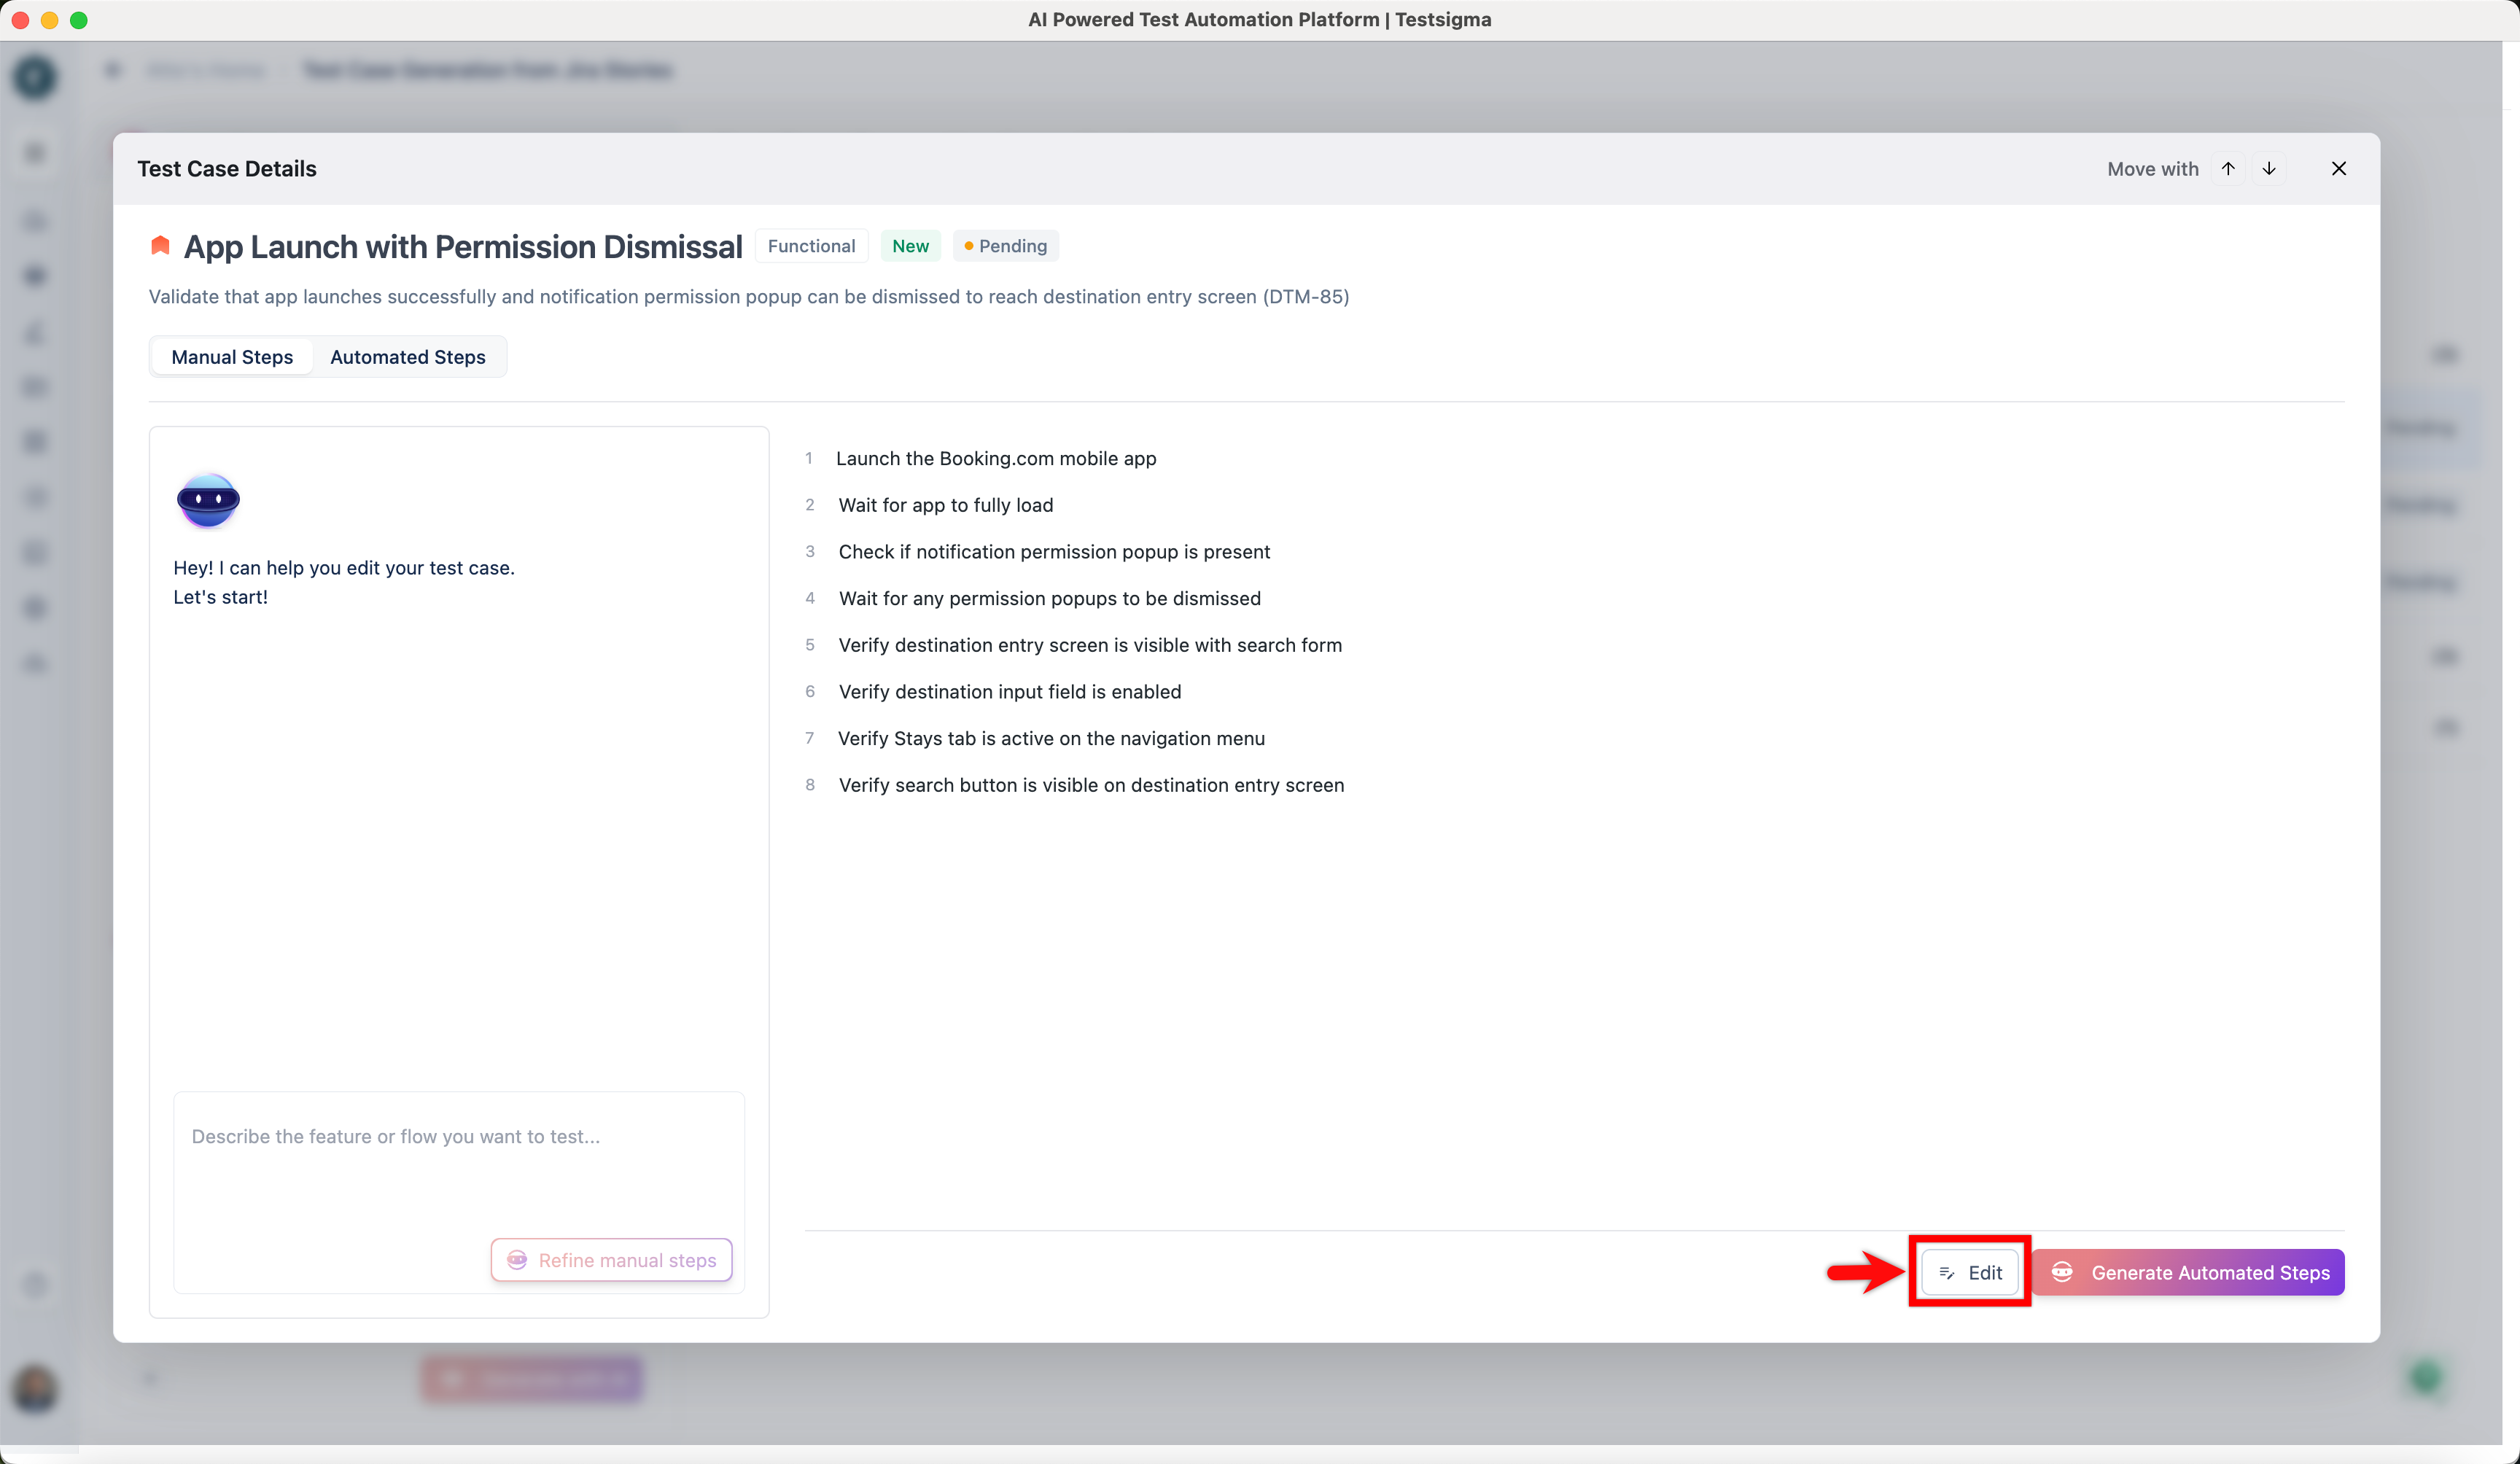2520x1464 pixels.
Task: Click the AI assistant robot avatar
Action: 208,500
